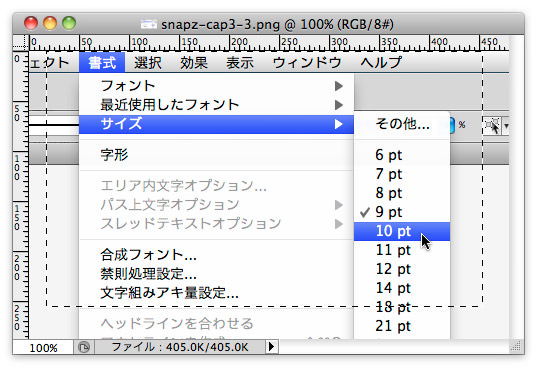
Task: Click the ruler origin corner box
Action: click(21, 43)
